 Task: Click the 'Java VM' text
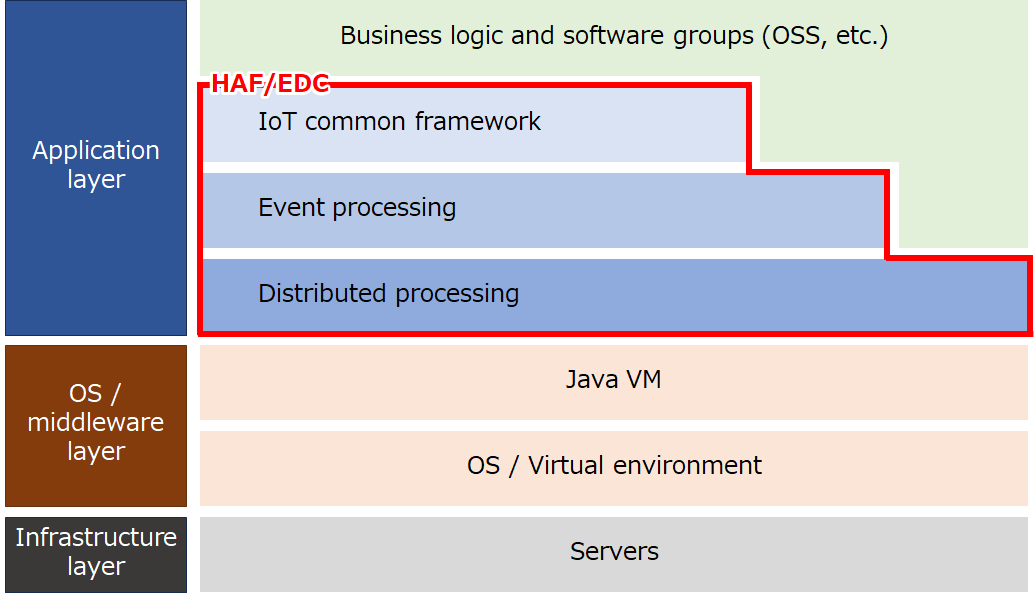(x=613, y=379)
